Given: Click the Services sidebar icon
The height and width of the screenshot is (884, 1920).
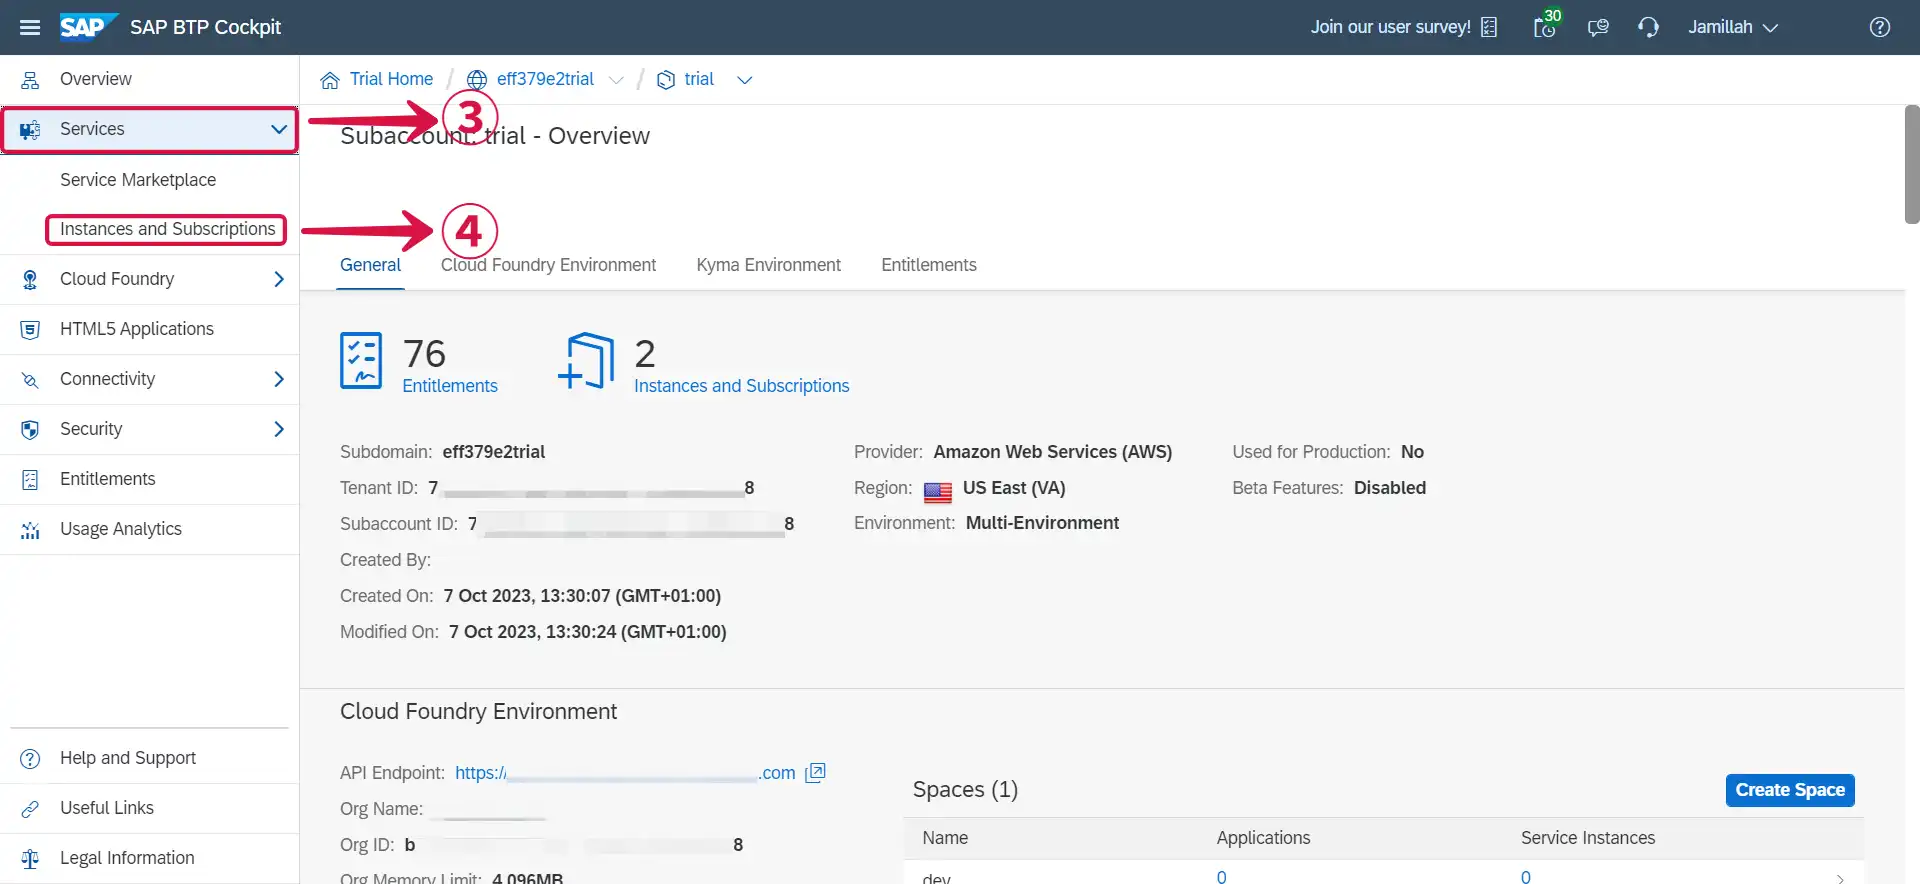Looking at the screenshot, I should point(30,130).
